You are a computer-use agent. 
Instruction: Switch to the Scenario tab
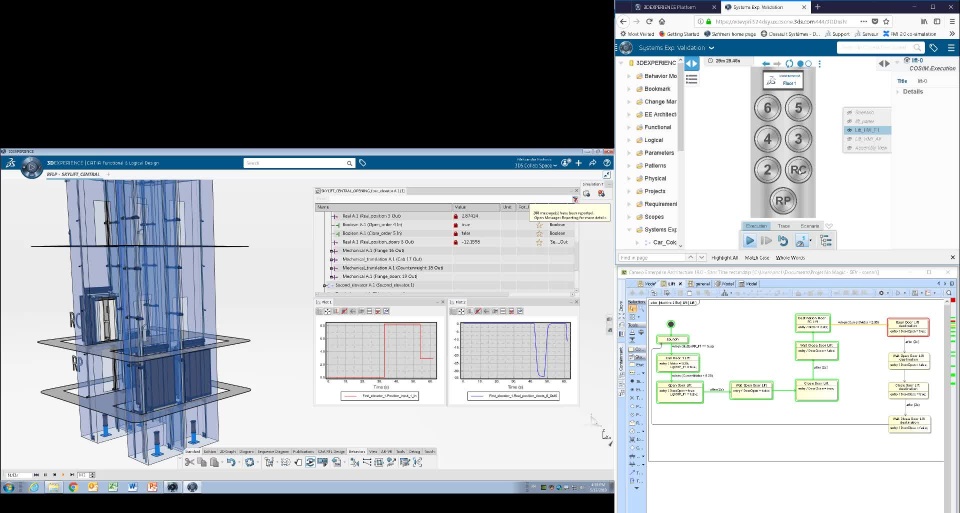pos(809,226)
